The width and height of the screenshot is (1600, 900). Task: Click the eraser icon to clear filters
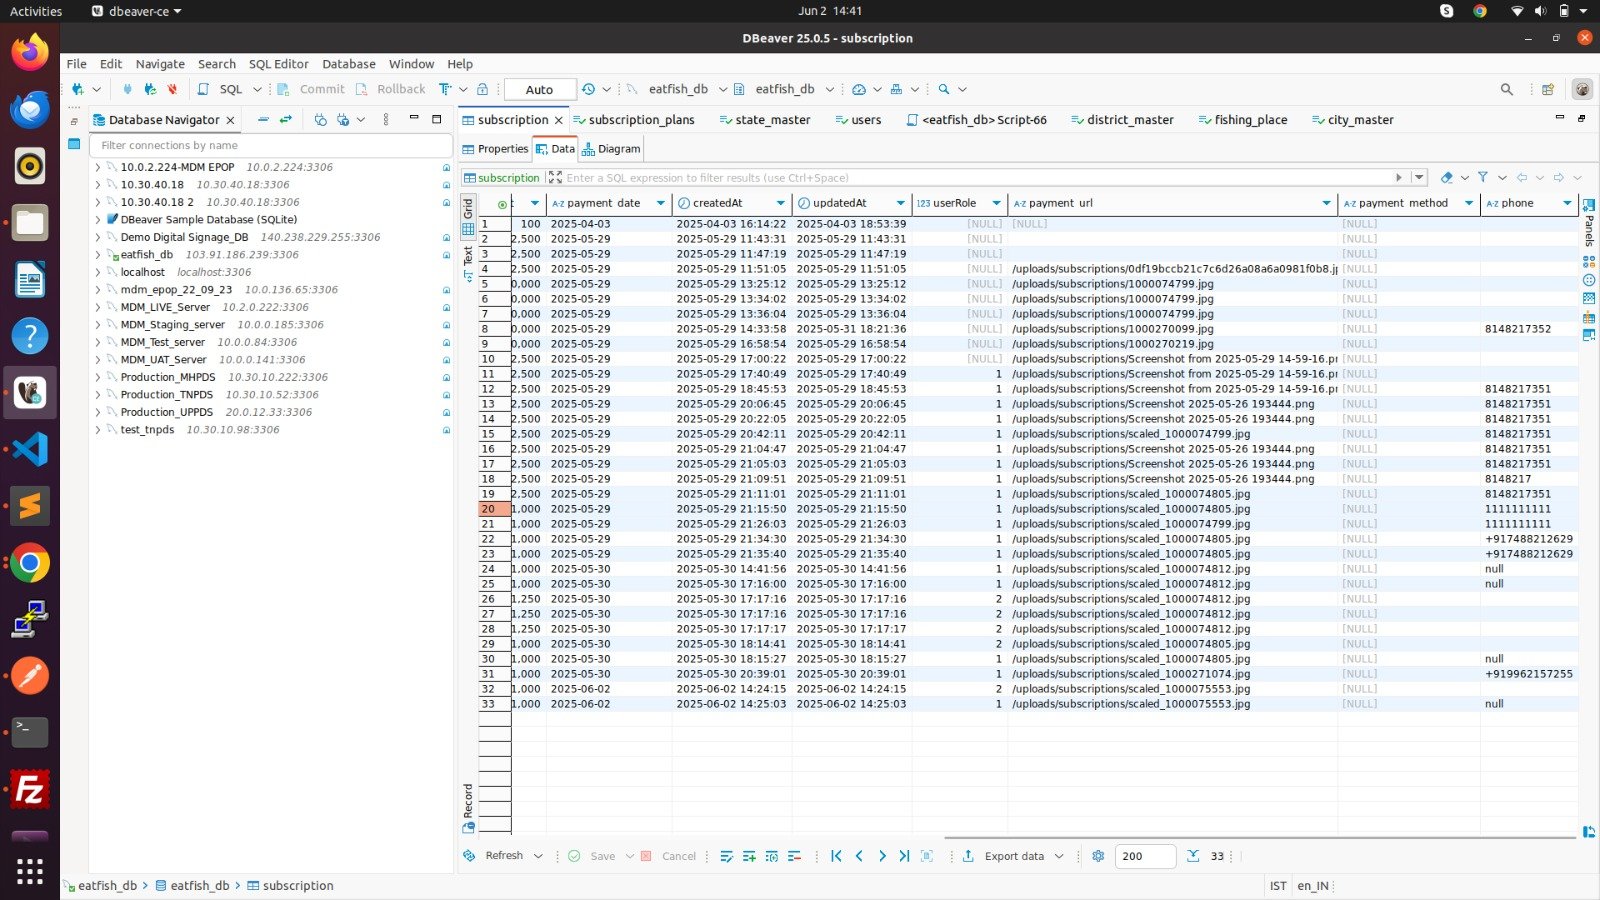[1446, 178]
